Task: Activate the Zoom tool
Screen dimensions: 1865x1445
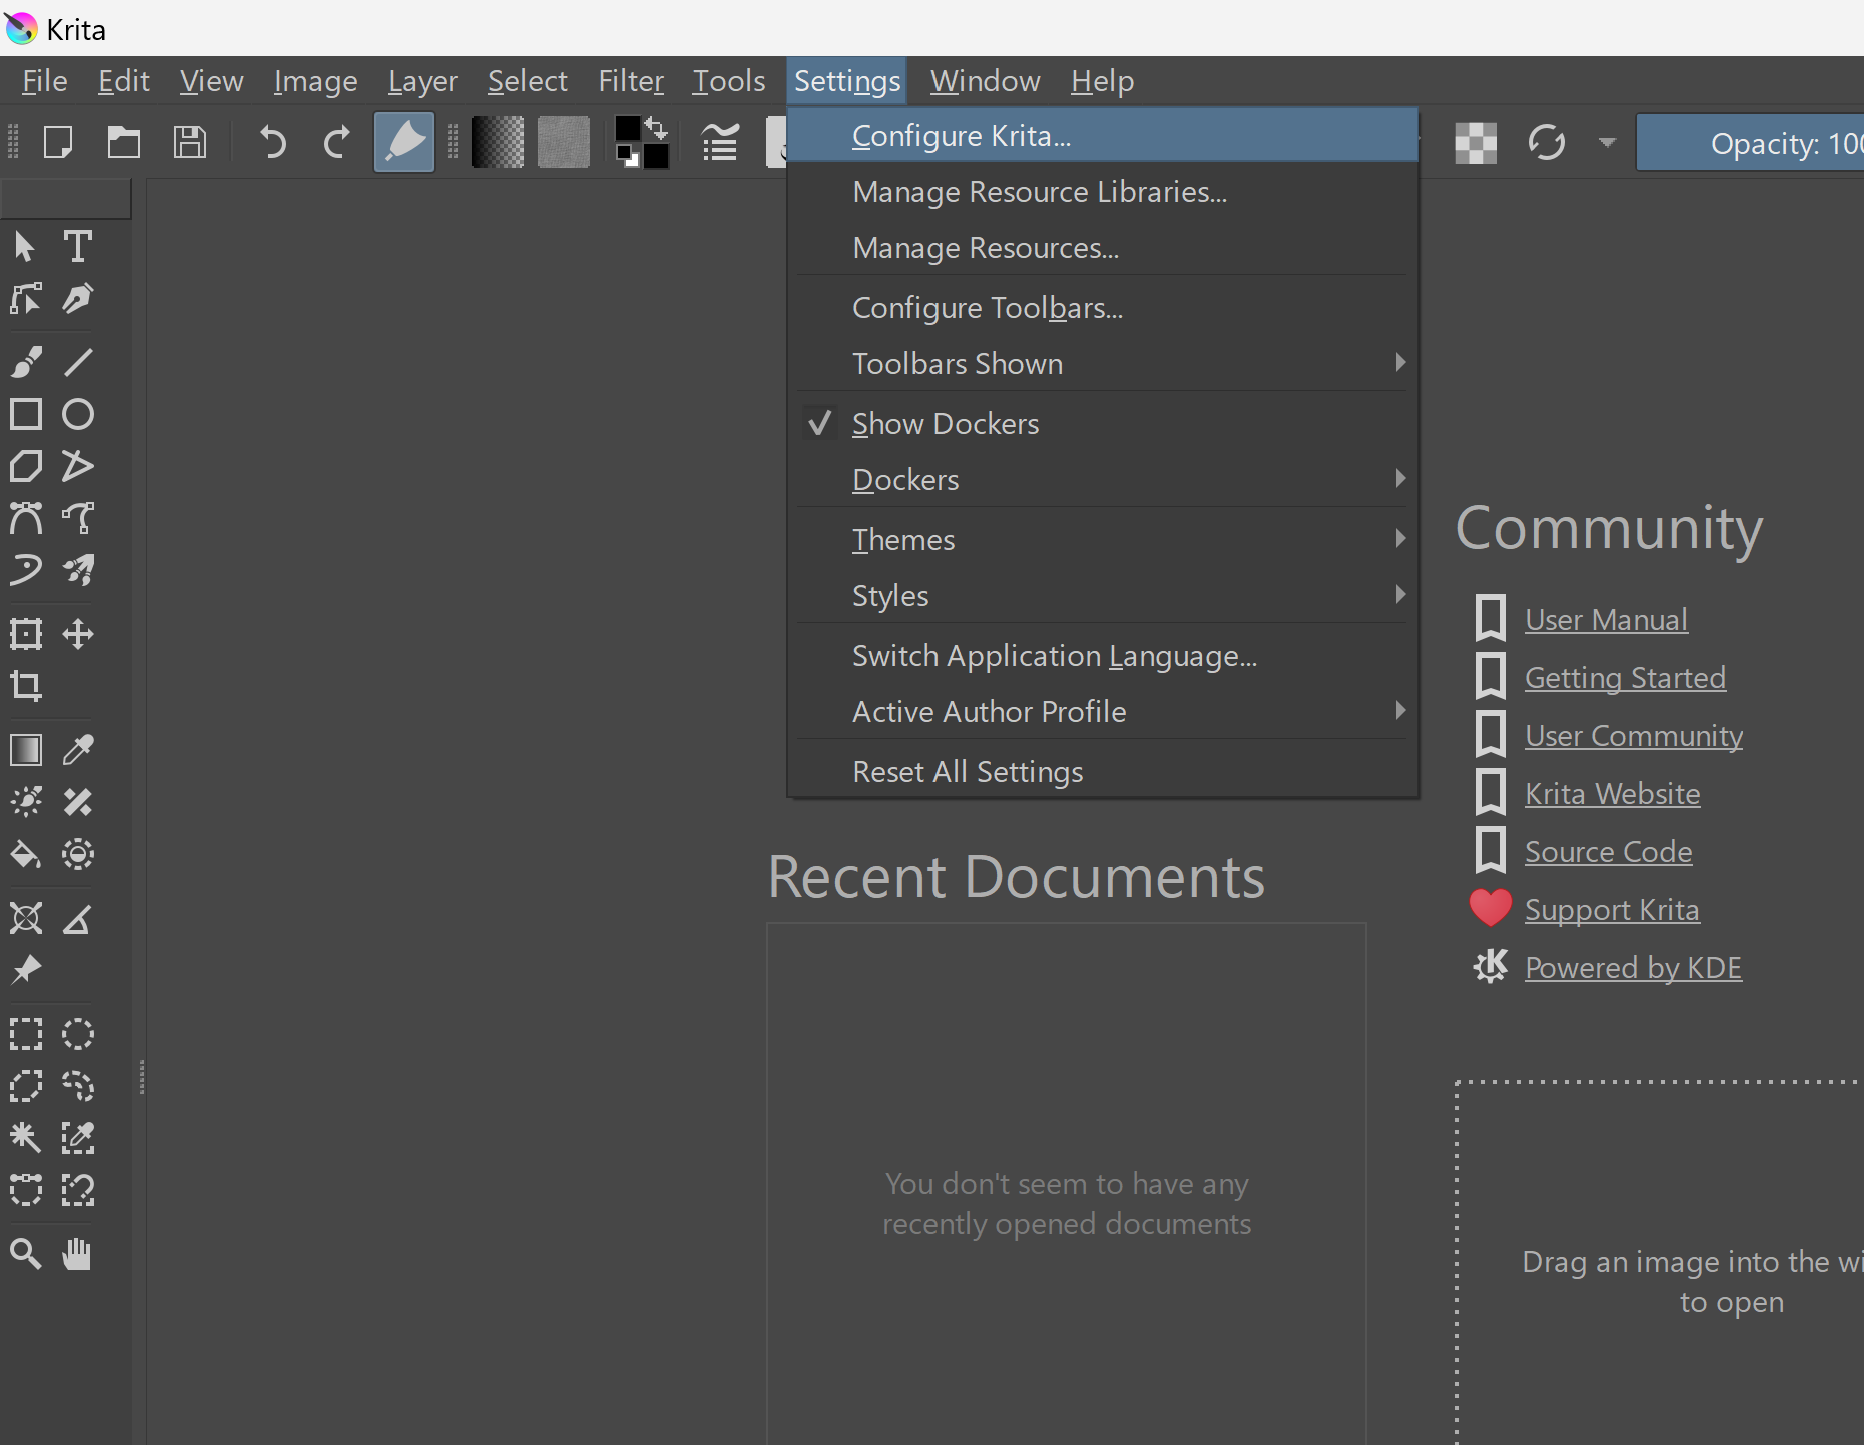Action: coord(25,1254)
